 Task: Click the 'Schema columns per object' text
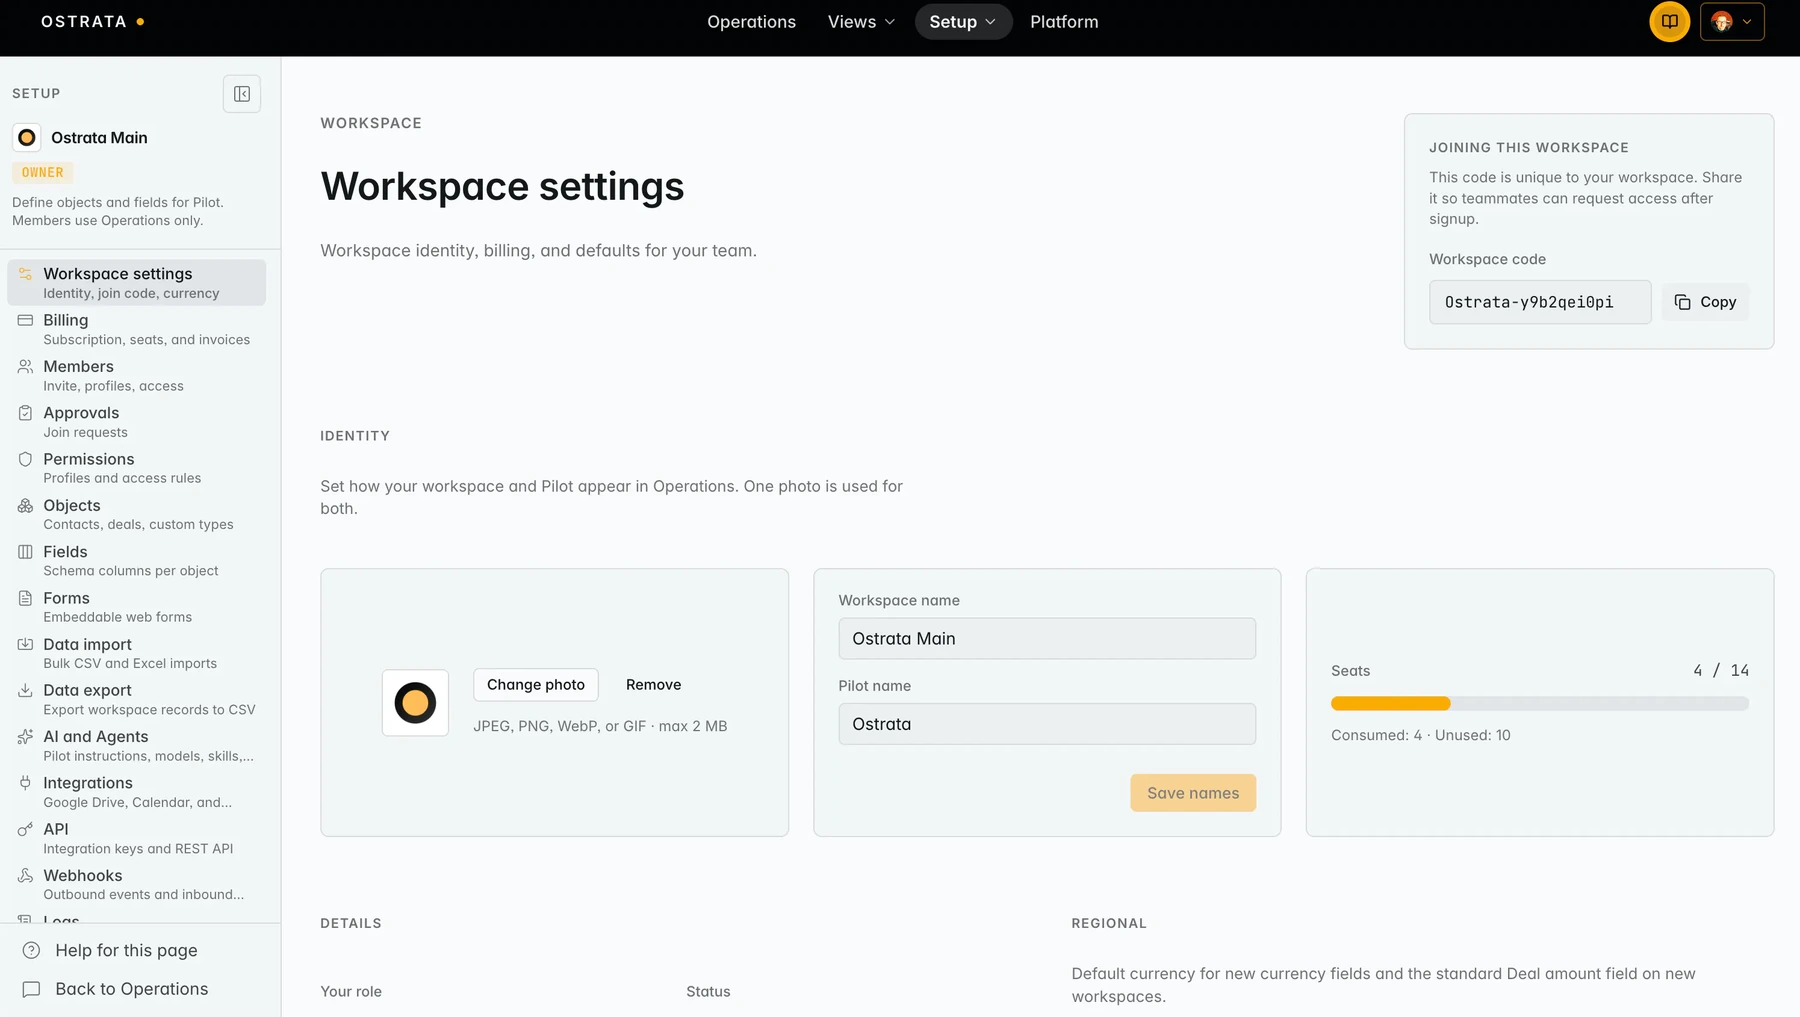(x=131, y=571)
